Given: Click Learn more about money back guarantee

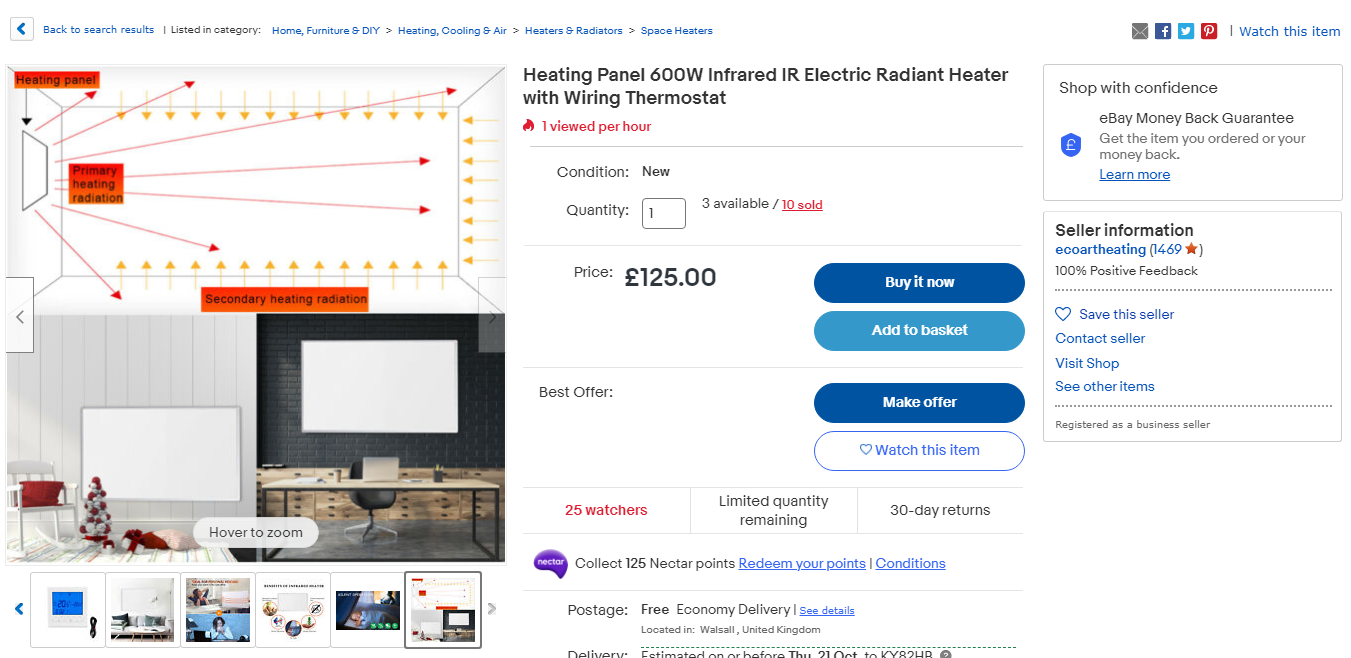Looking at the screenshot, I should (1134, 174).
